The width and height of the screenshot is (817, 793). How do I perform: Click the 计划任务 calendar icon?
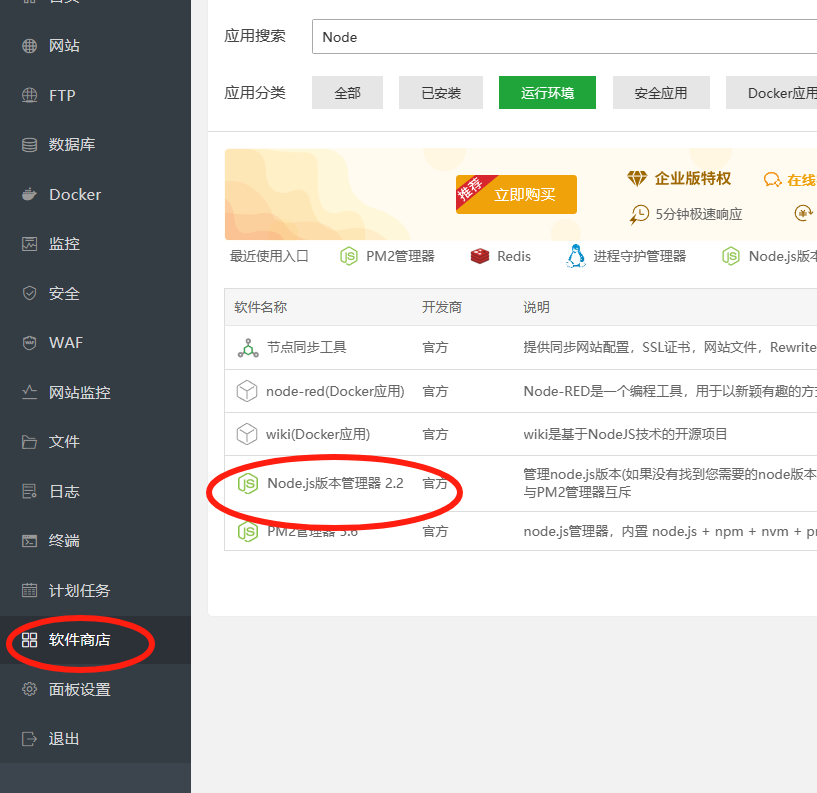coord(30,590)
